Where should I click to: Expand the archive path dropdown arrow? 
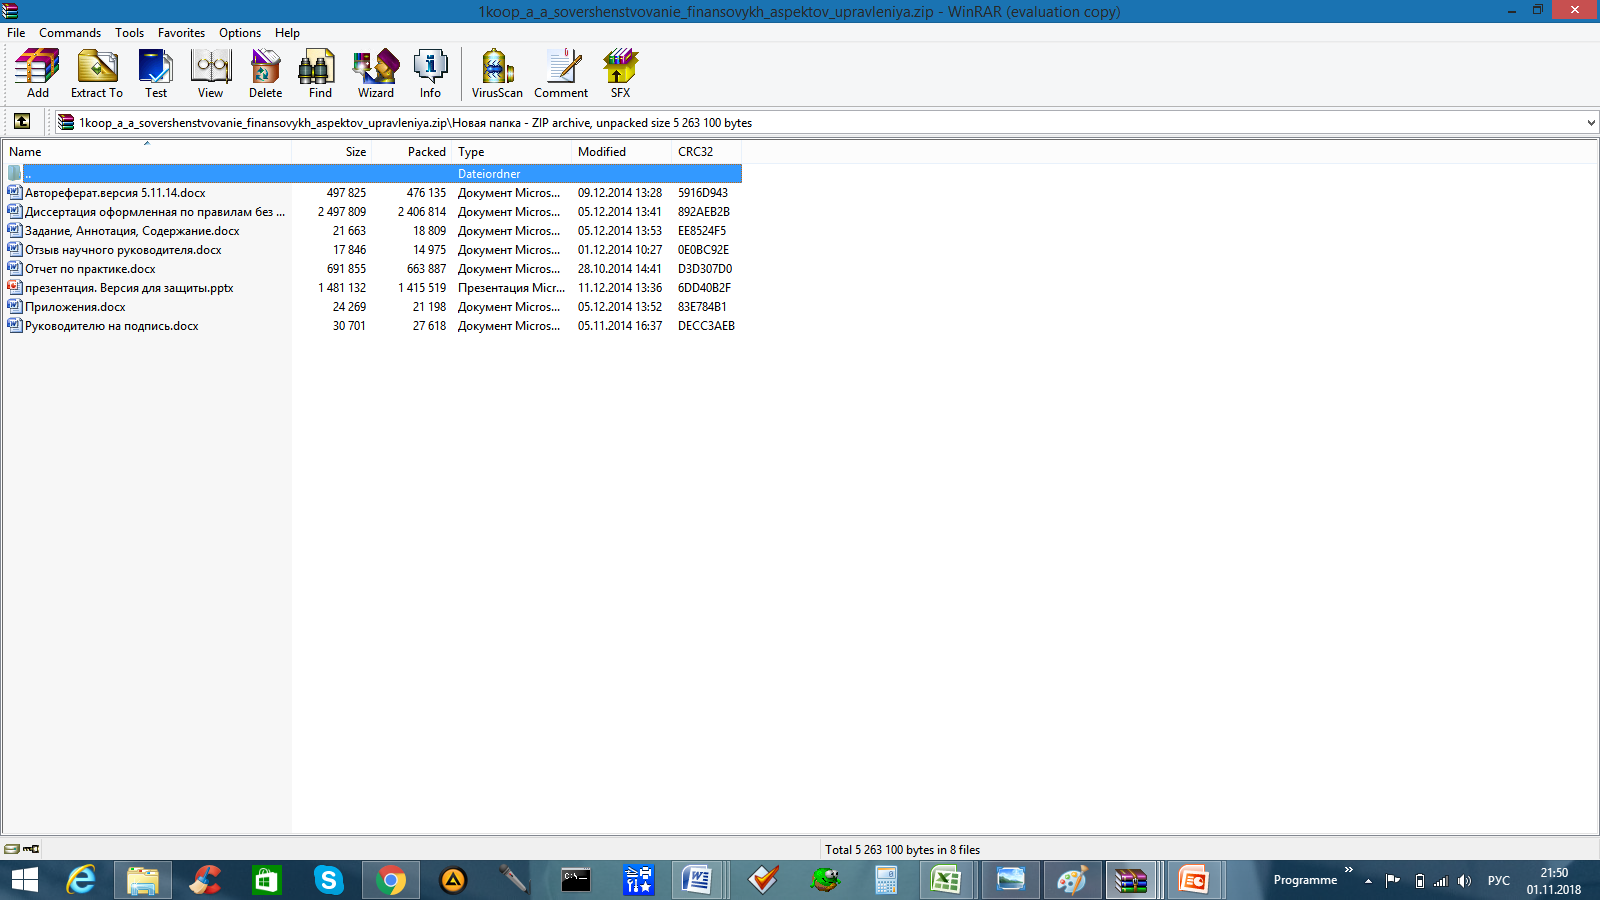click(1591, 123)
